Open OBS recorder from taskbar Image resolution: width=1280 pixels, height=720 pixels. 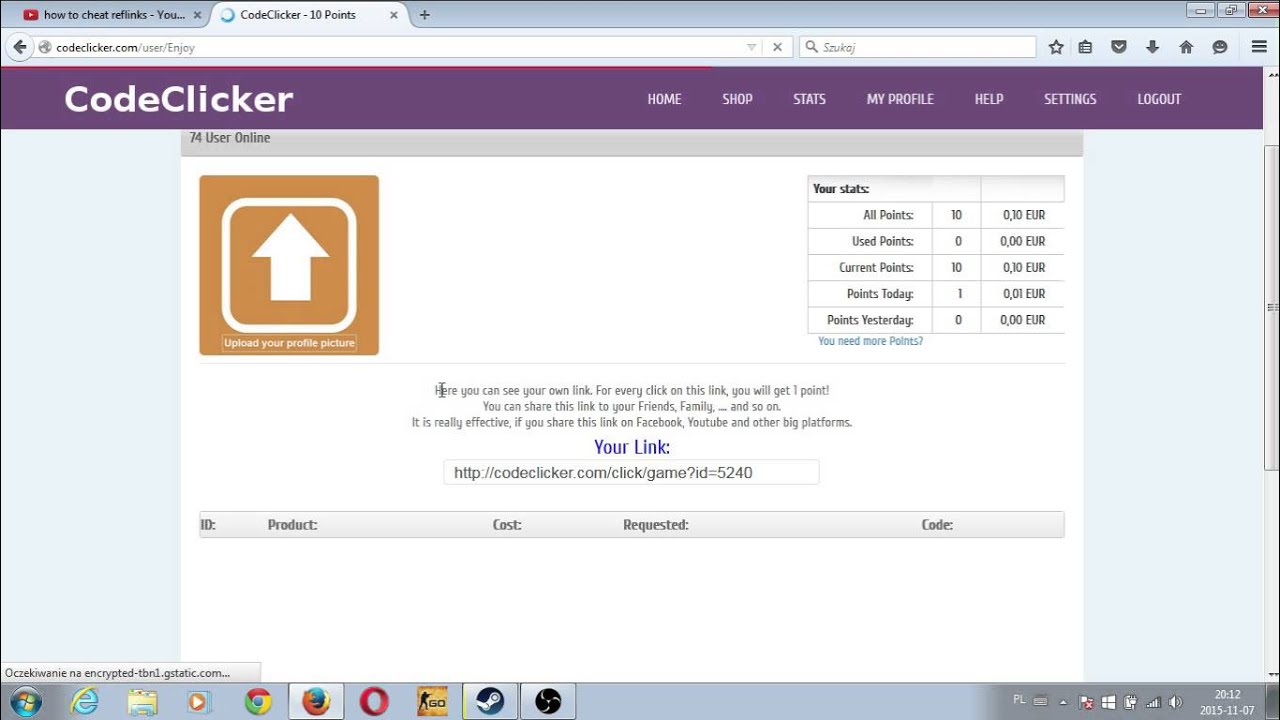point(548,702)
